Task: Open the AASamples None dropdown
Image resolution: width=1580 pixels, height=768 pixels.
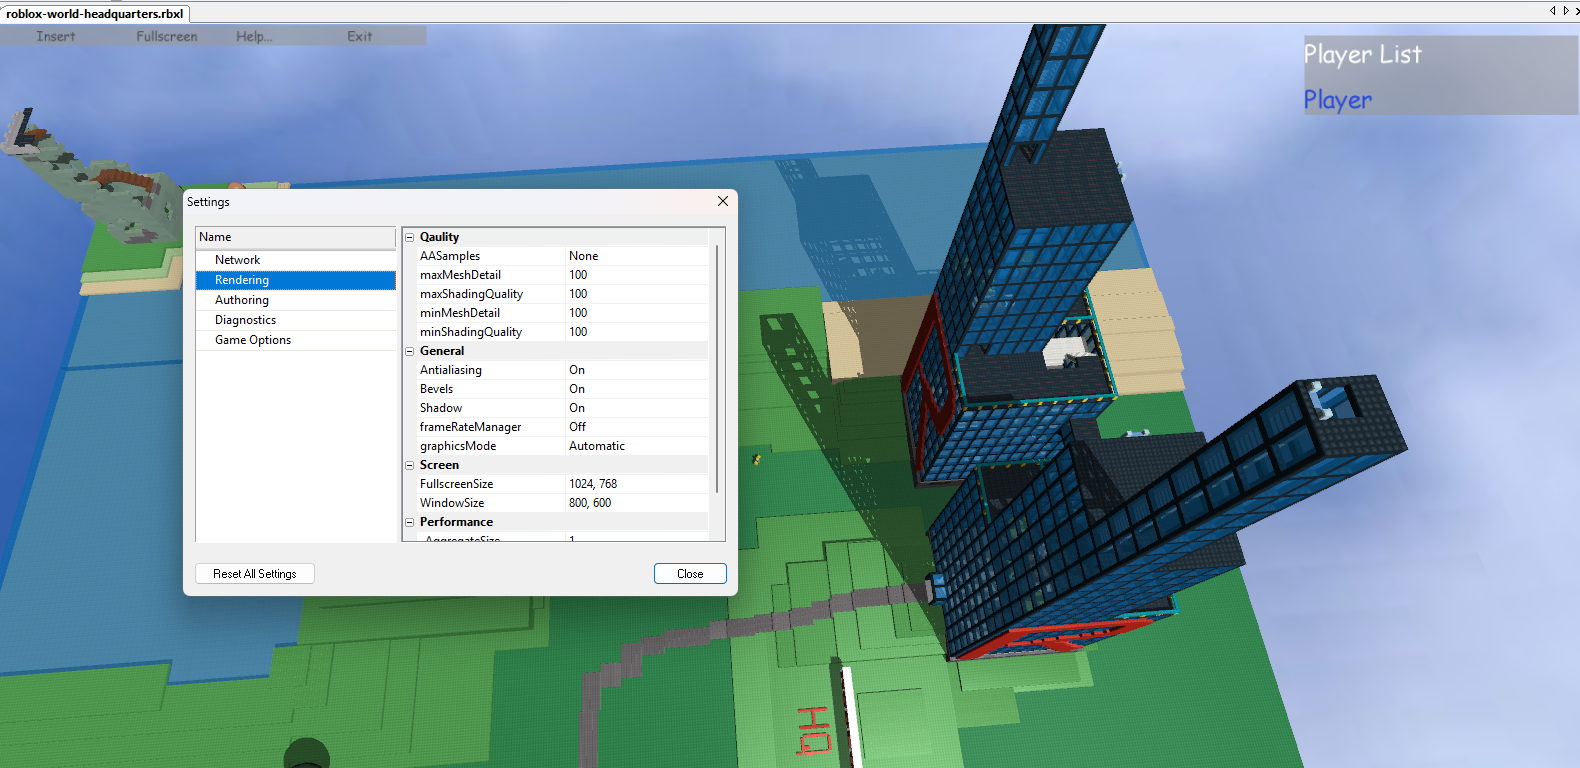Action: (x=637, y=256)
